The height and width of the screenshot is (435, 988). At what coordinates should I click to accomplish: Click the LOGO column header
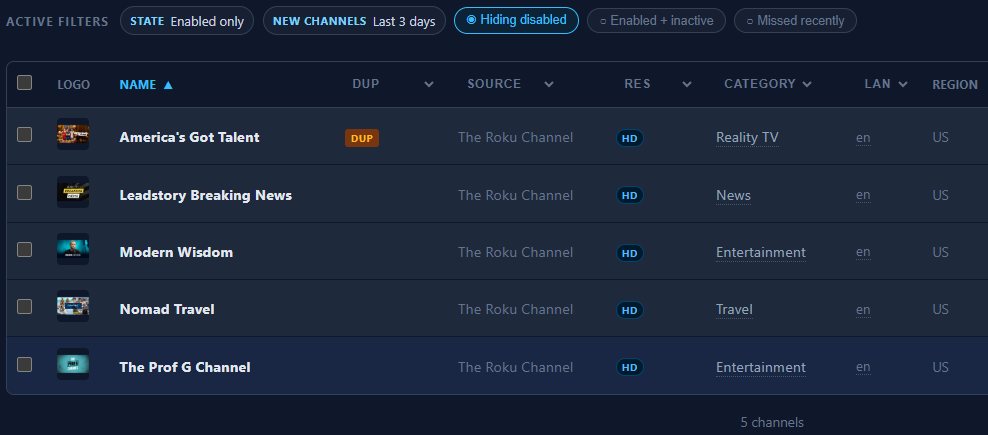click(74, 84)
